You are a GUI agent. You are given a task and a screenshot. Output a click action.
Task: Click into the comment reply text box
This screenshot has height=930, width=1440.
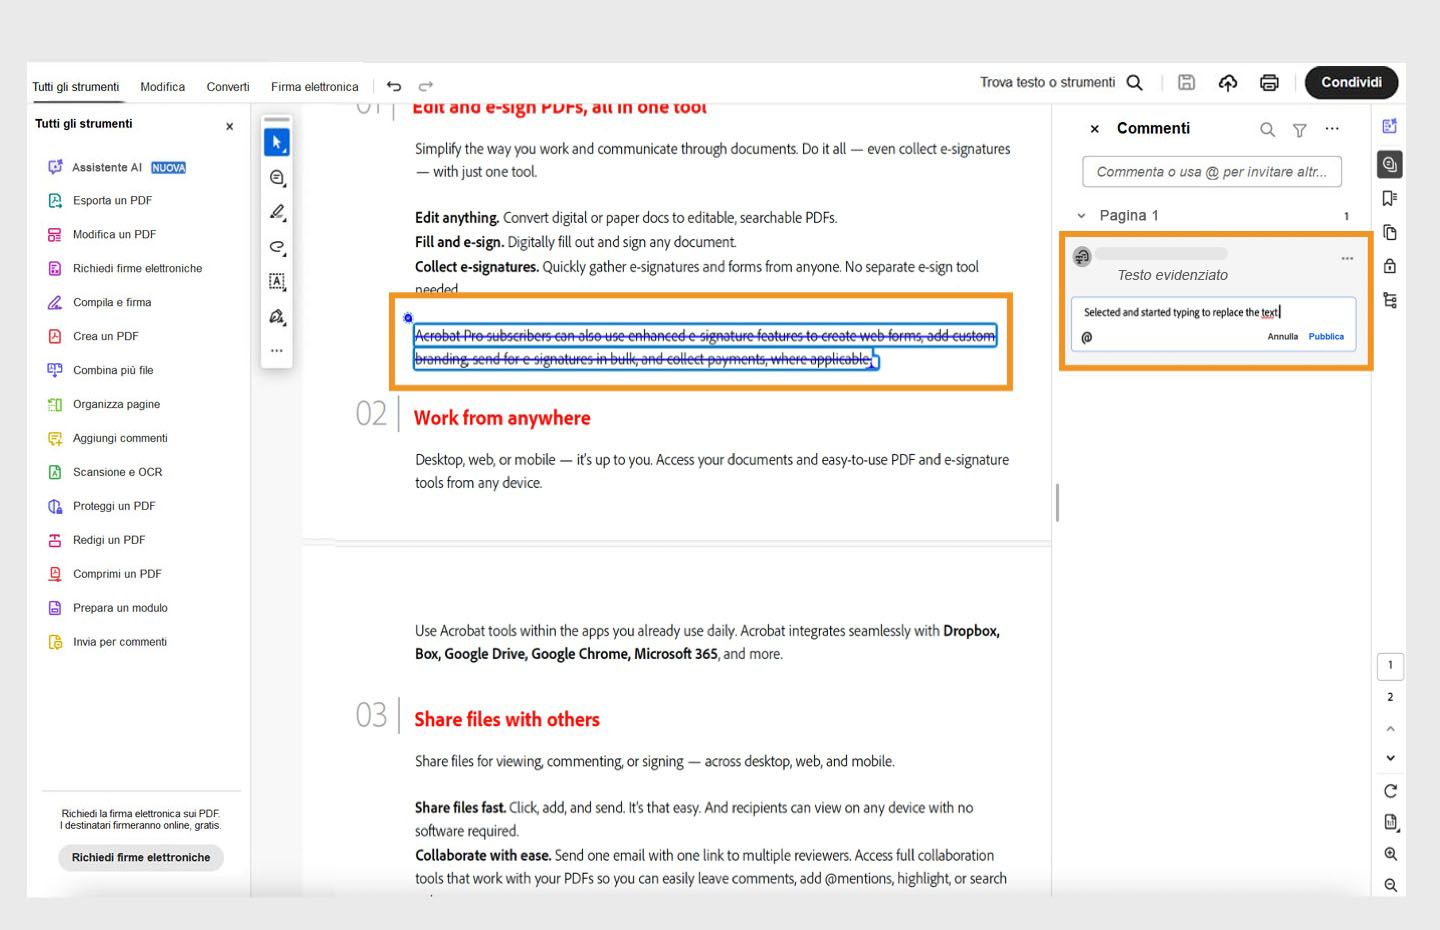point(1213,312)
